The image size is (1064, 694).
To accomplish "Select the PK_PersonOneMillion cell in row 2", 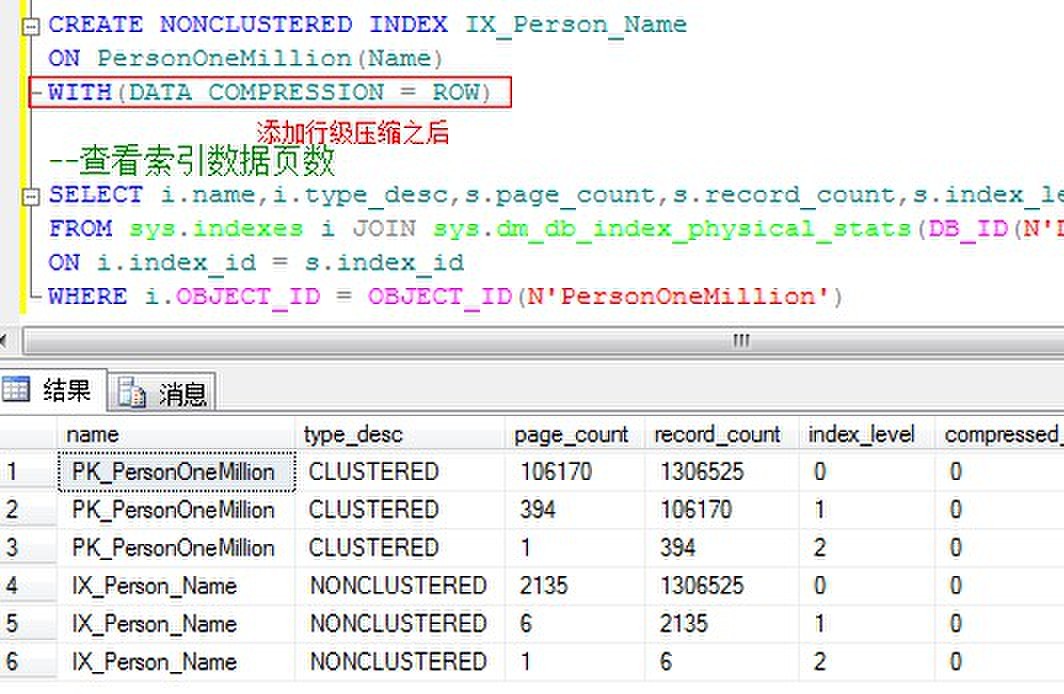I will pos(176,509).
